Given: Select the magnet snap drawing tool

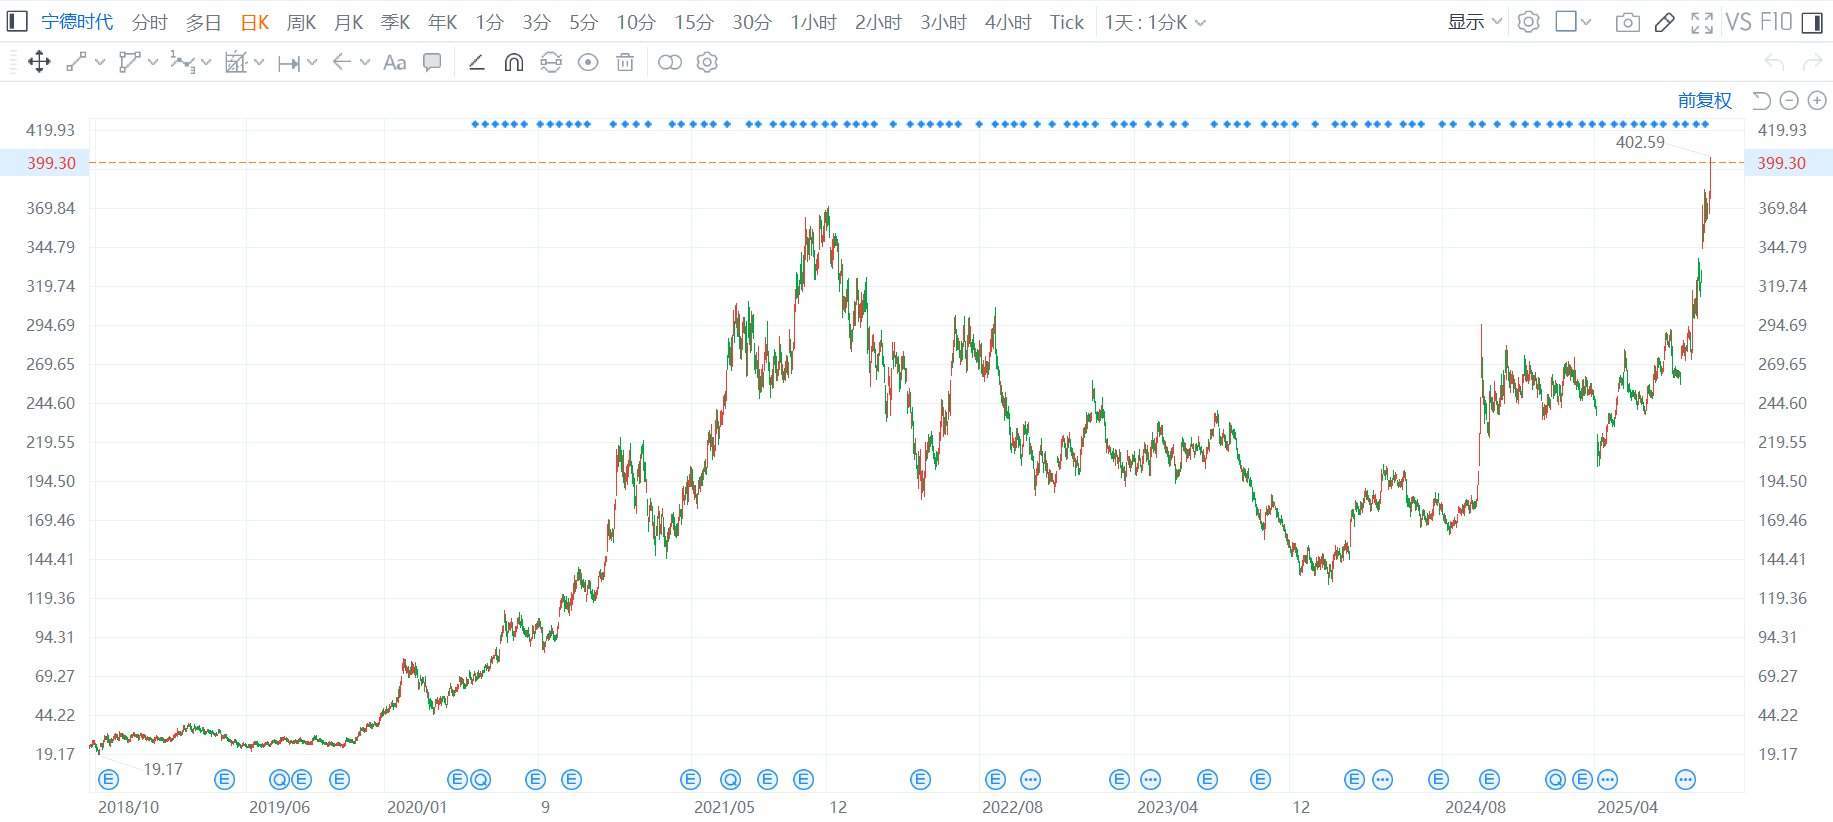Looking at the screenshot, I should (x=513, y=63).
